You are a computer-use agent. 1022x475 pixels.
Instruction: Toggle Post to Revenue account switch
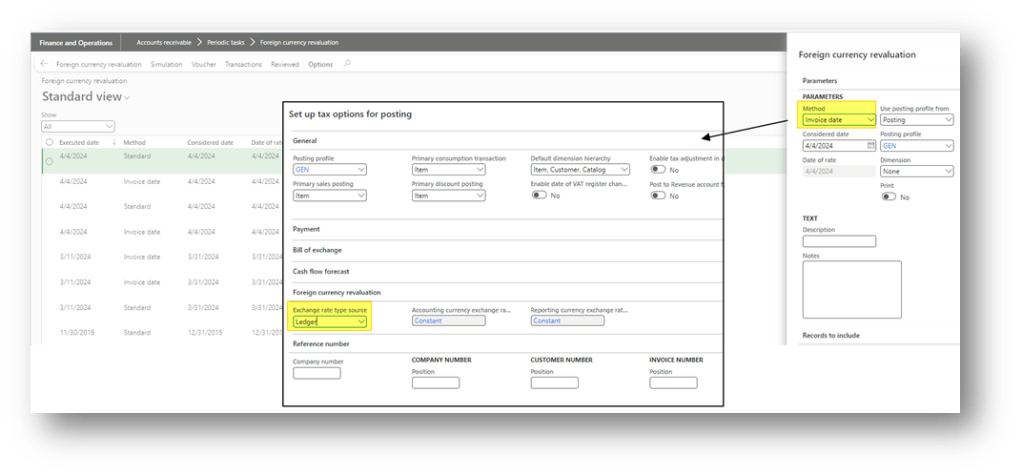click(658, 195)
